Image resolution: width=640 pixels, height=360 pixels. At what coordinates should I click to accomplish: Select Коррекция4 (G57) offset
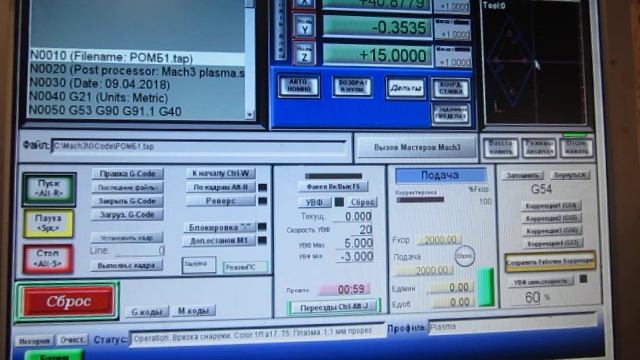click(553, 244)
